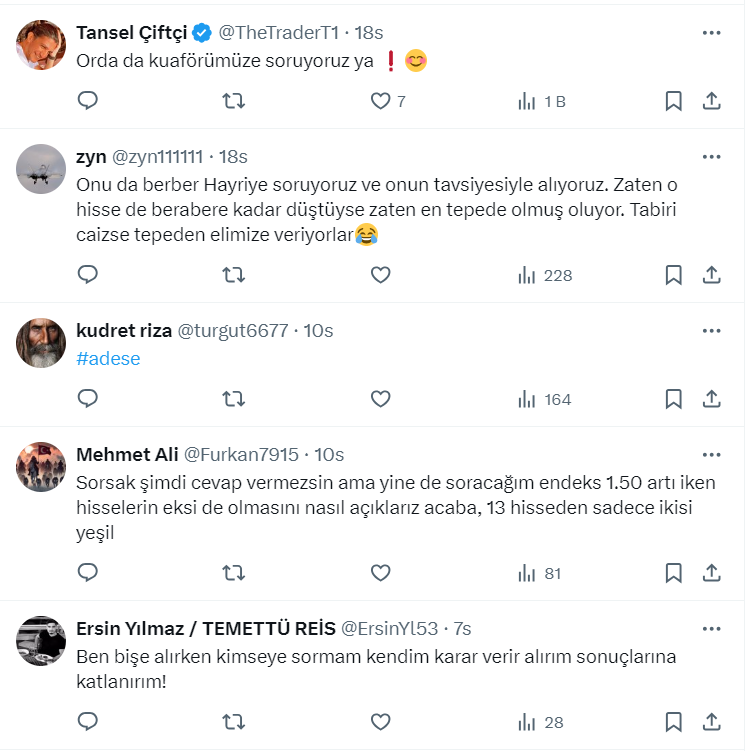Click kudret riza's profile avatar
Screen dimensions: 748x751
click(41, 343)
